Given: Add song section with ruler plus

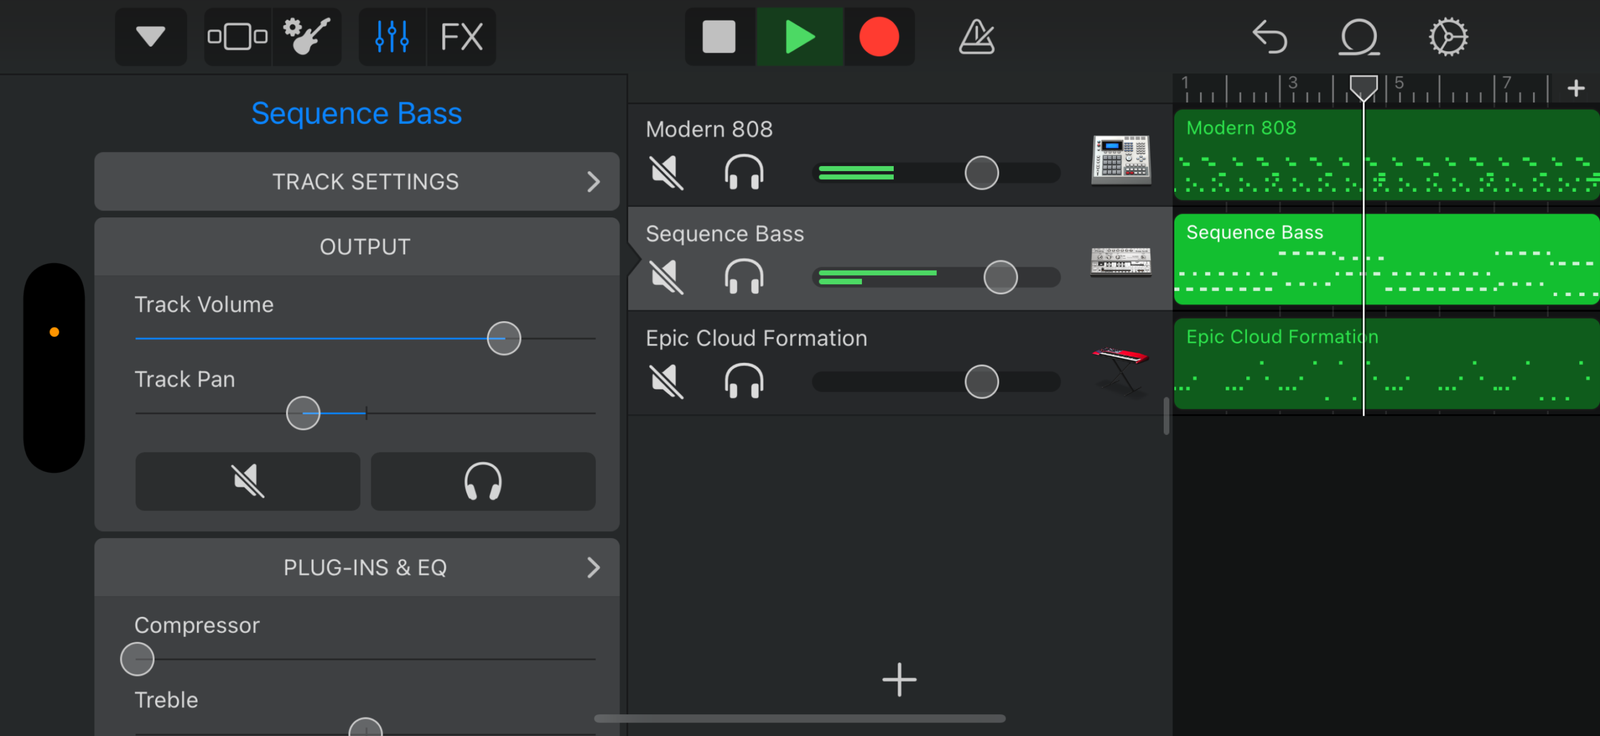Looking at the screenshot, I should click(x=1576, y=88).
